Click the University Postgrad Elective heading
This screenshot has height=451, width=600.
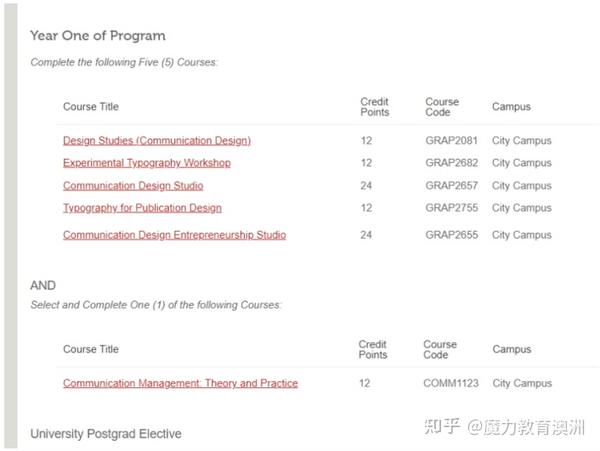pos(106,434)
